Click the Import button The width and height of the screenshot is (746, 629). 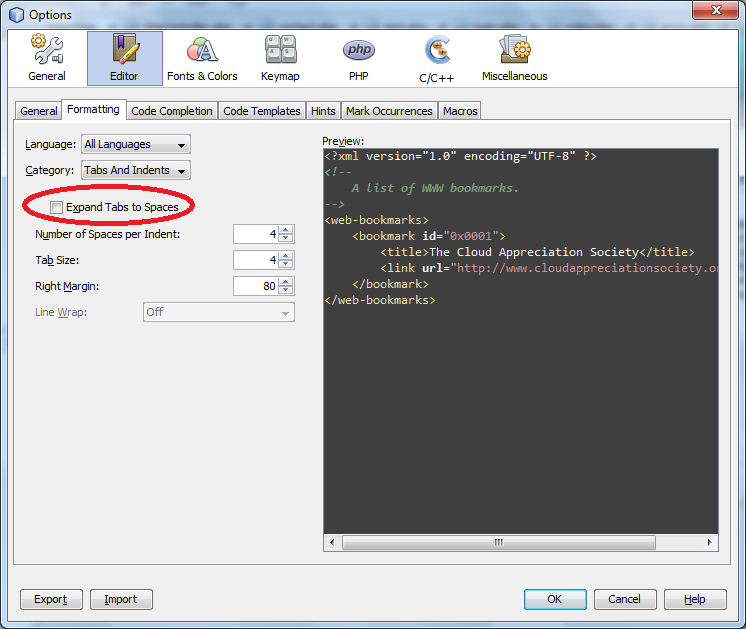(121, 599)
